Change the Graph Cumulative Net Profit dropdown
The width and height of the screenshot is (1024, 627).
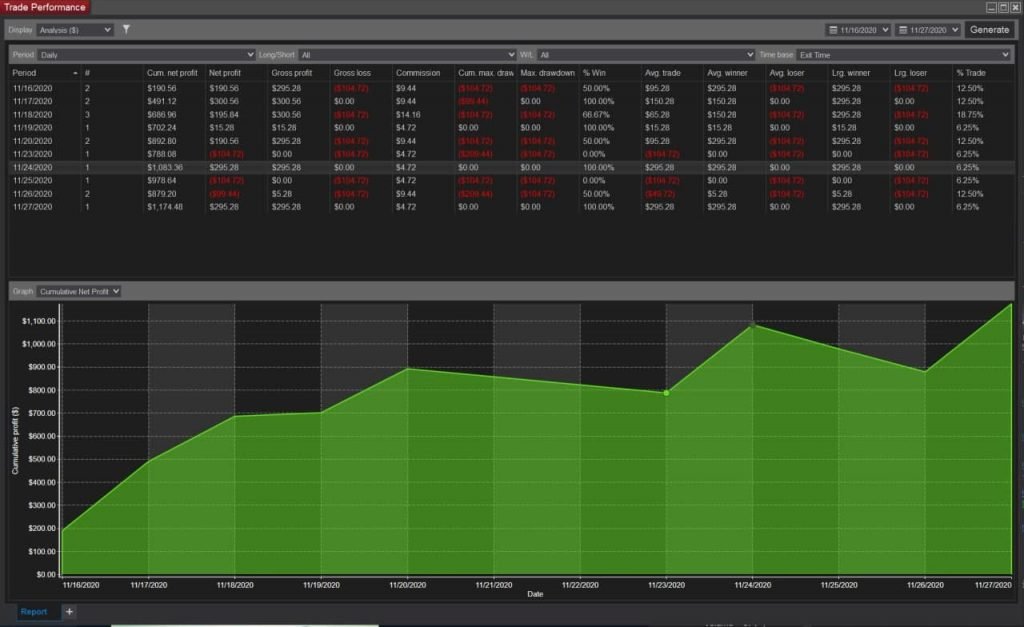(79, 291)
